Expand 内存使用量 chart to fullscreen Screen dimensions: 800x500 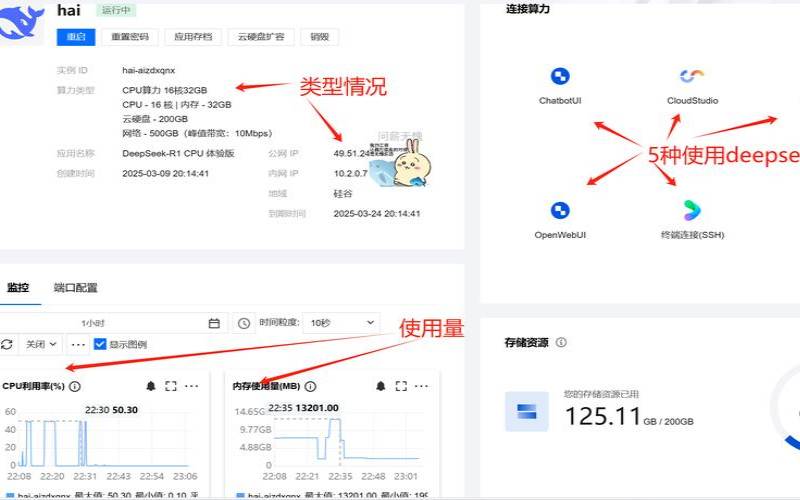click(x=401, y=386)
